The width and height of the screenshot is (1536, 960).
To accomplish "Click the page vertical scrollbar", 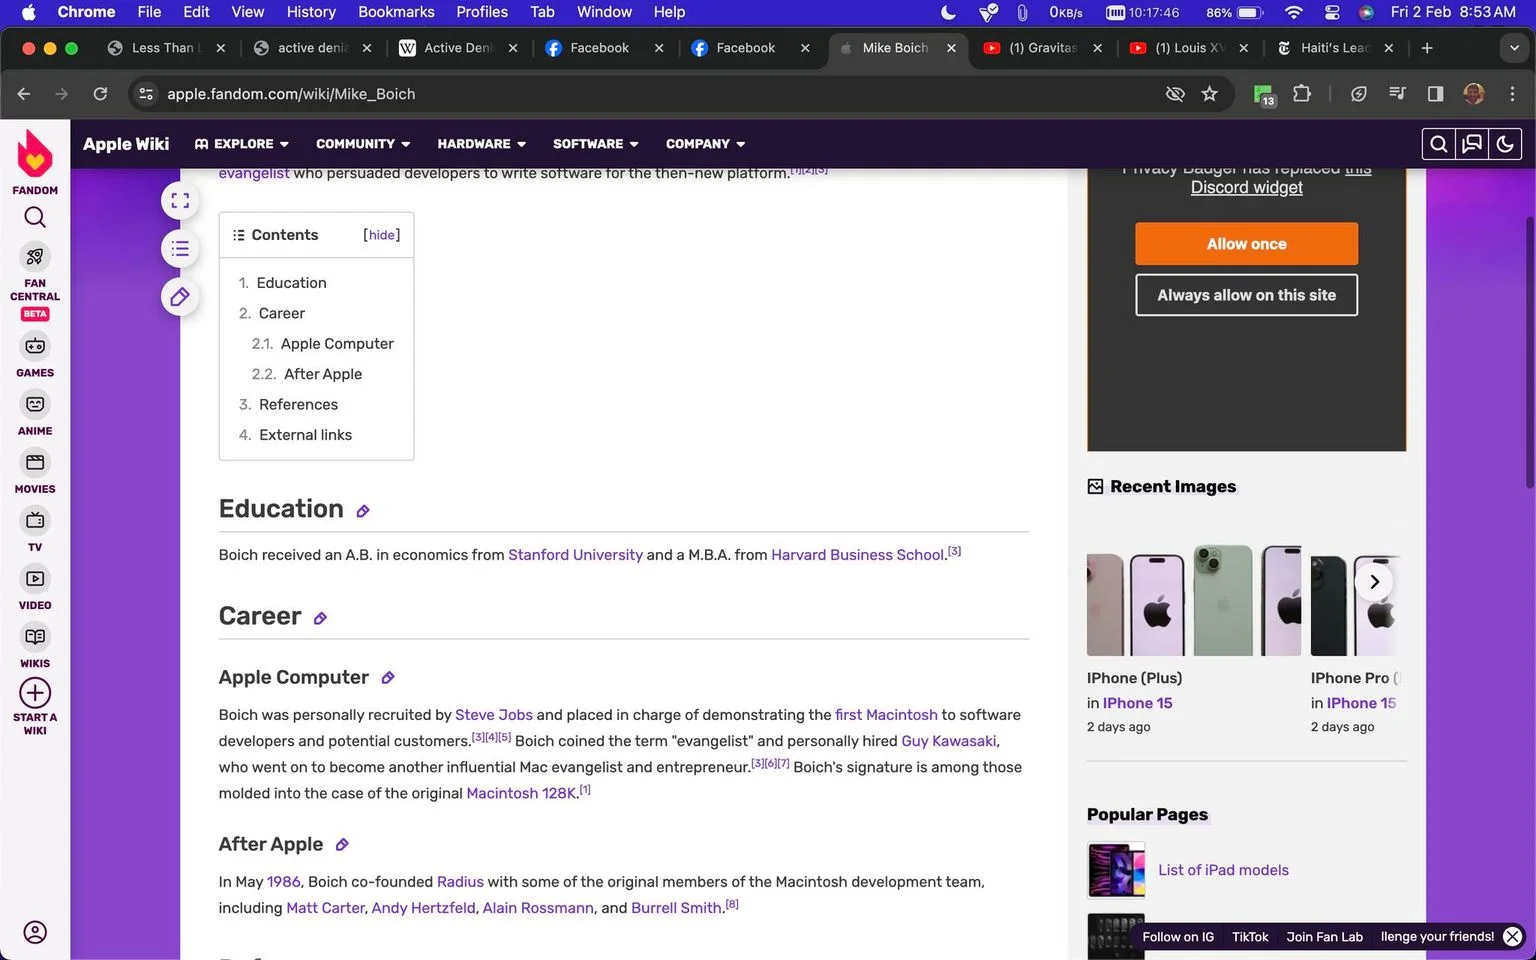I will (1529, 400).
